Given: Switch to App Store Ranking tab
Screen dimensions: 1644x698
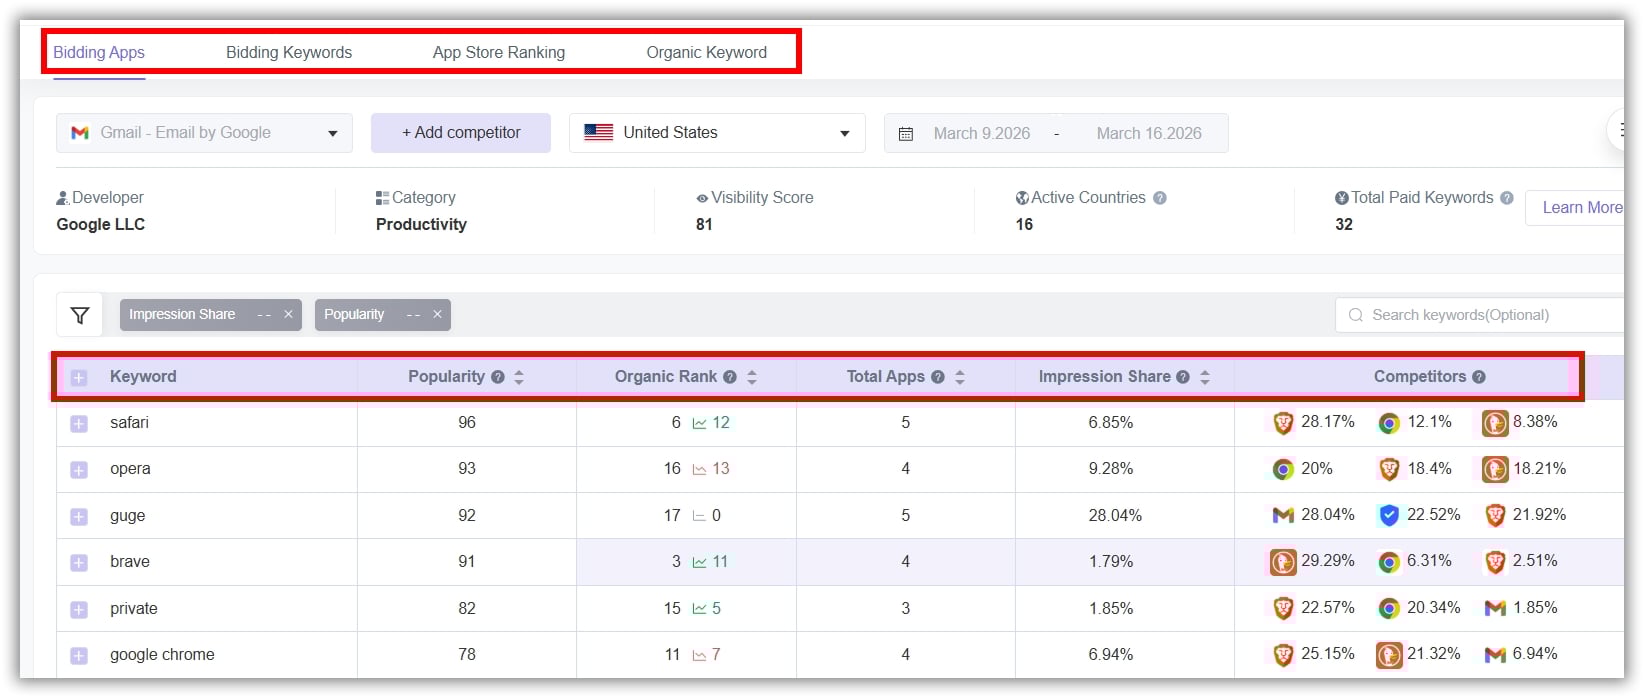Looking at the screenshot, I should 499,52.
